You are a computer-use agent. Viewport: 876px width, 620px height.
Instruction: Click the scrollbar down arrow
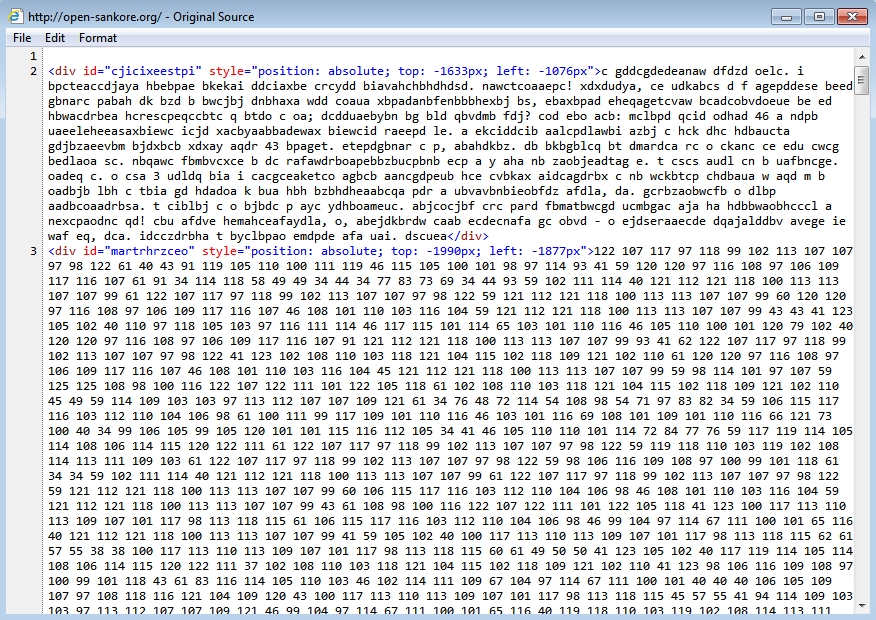[861, 604]
